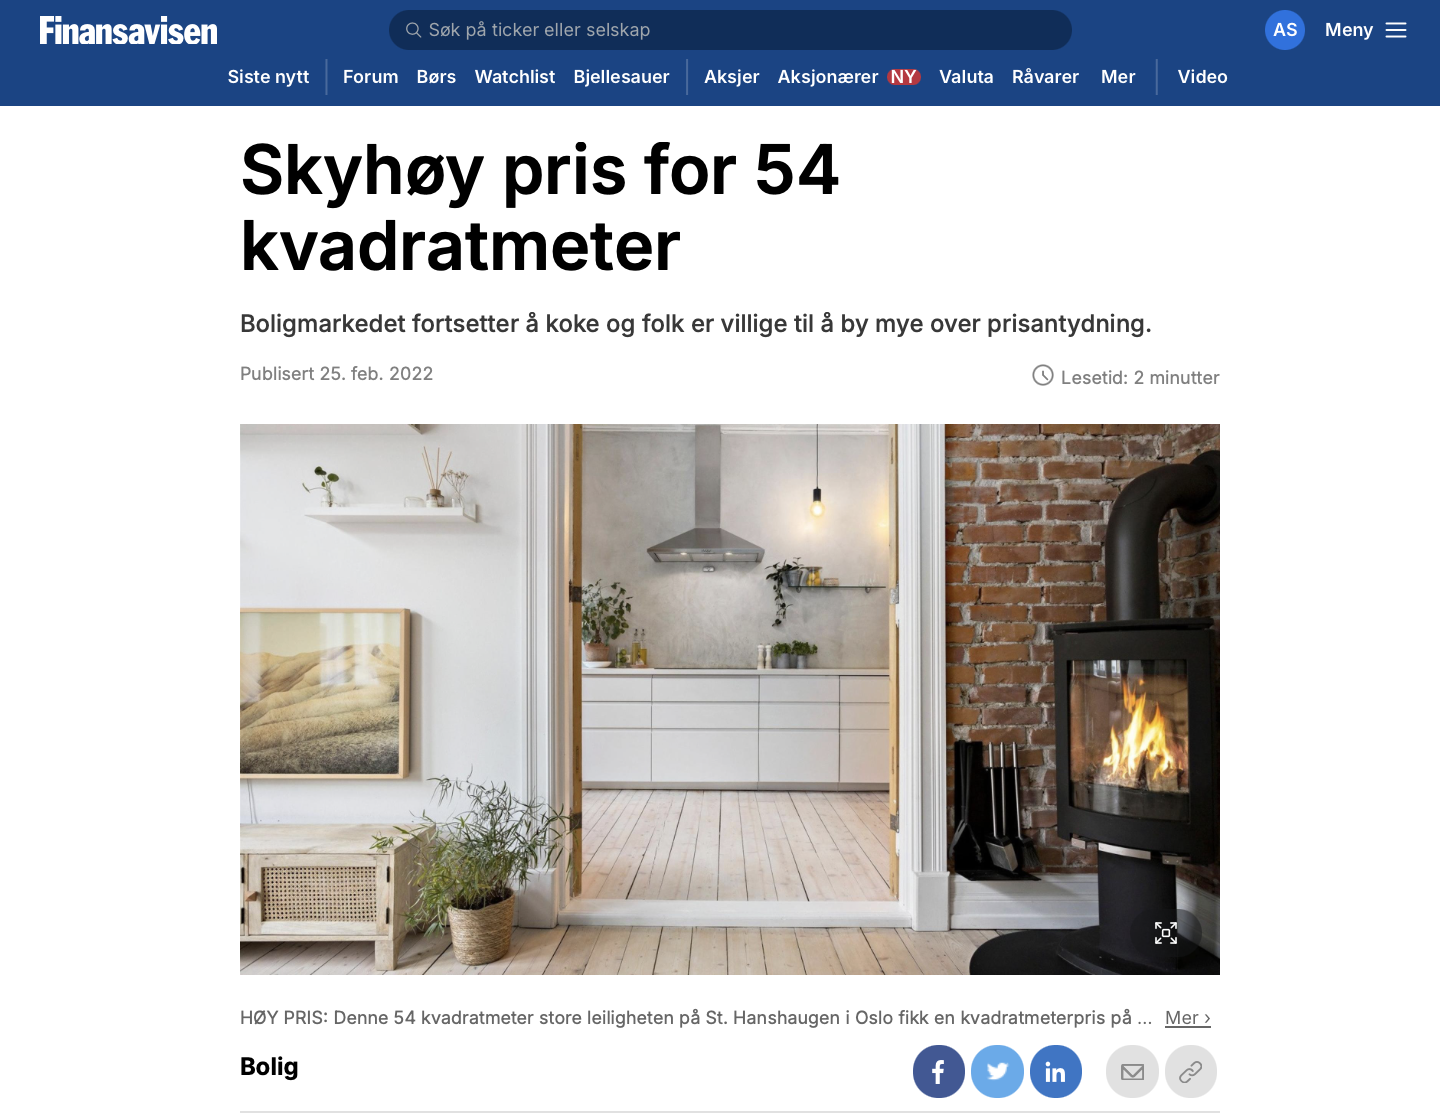Share article on Facebook
The width and height of the screenshot is (1440, 1118).
coord(938,1072)
